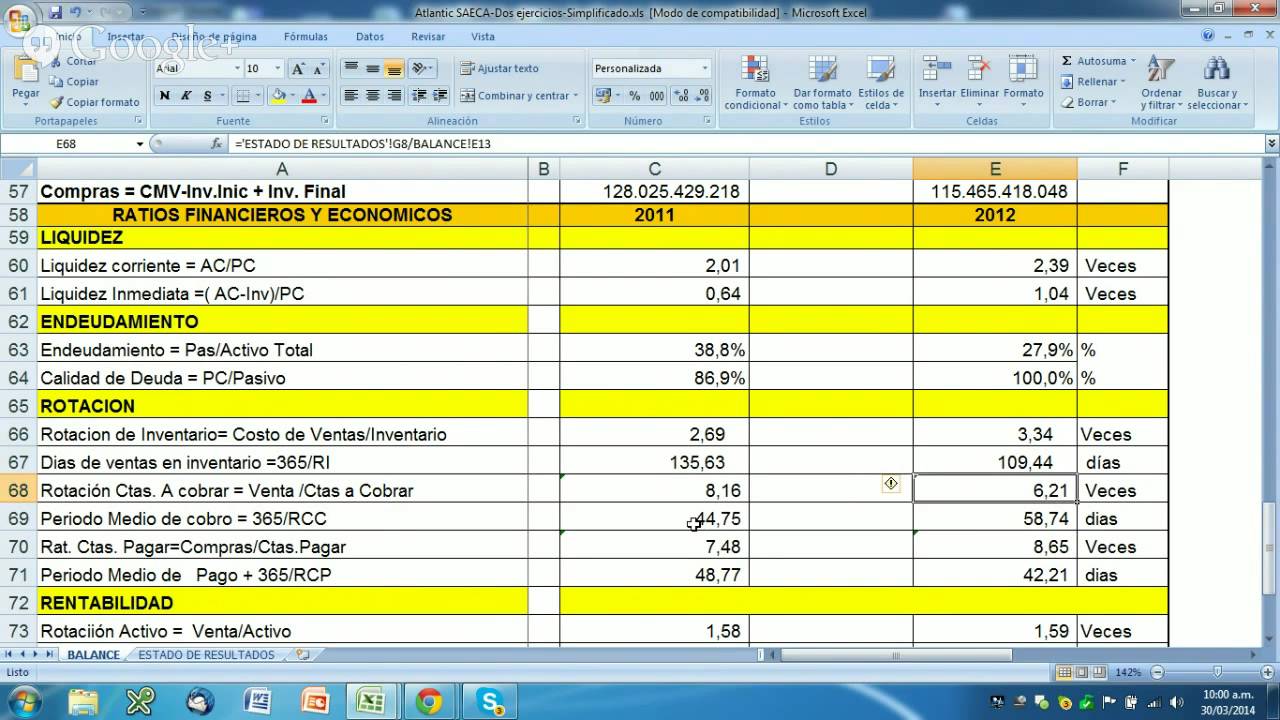This screenshot has width=1280, height=720.
Task: Toggle italic K formatting
Action: [x=186, y=96]
